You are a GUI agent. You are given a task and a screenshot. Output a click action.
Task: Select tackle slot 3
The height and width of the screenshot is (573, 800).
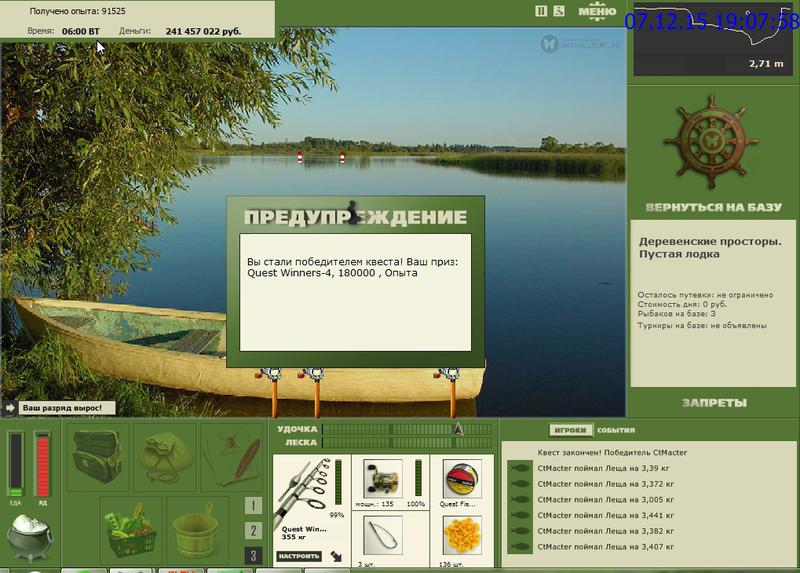(x=254, y=555)
